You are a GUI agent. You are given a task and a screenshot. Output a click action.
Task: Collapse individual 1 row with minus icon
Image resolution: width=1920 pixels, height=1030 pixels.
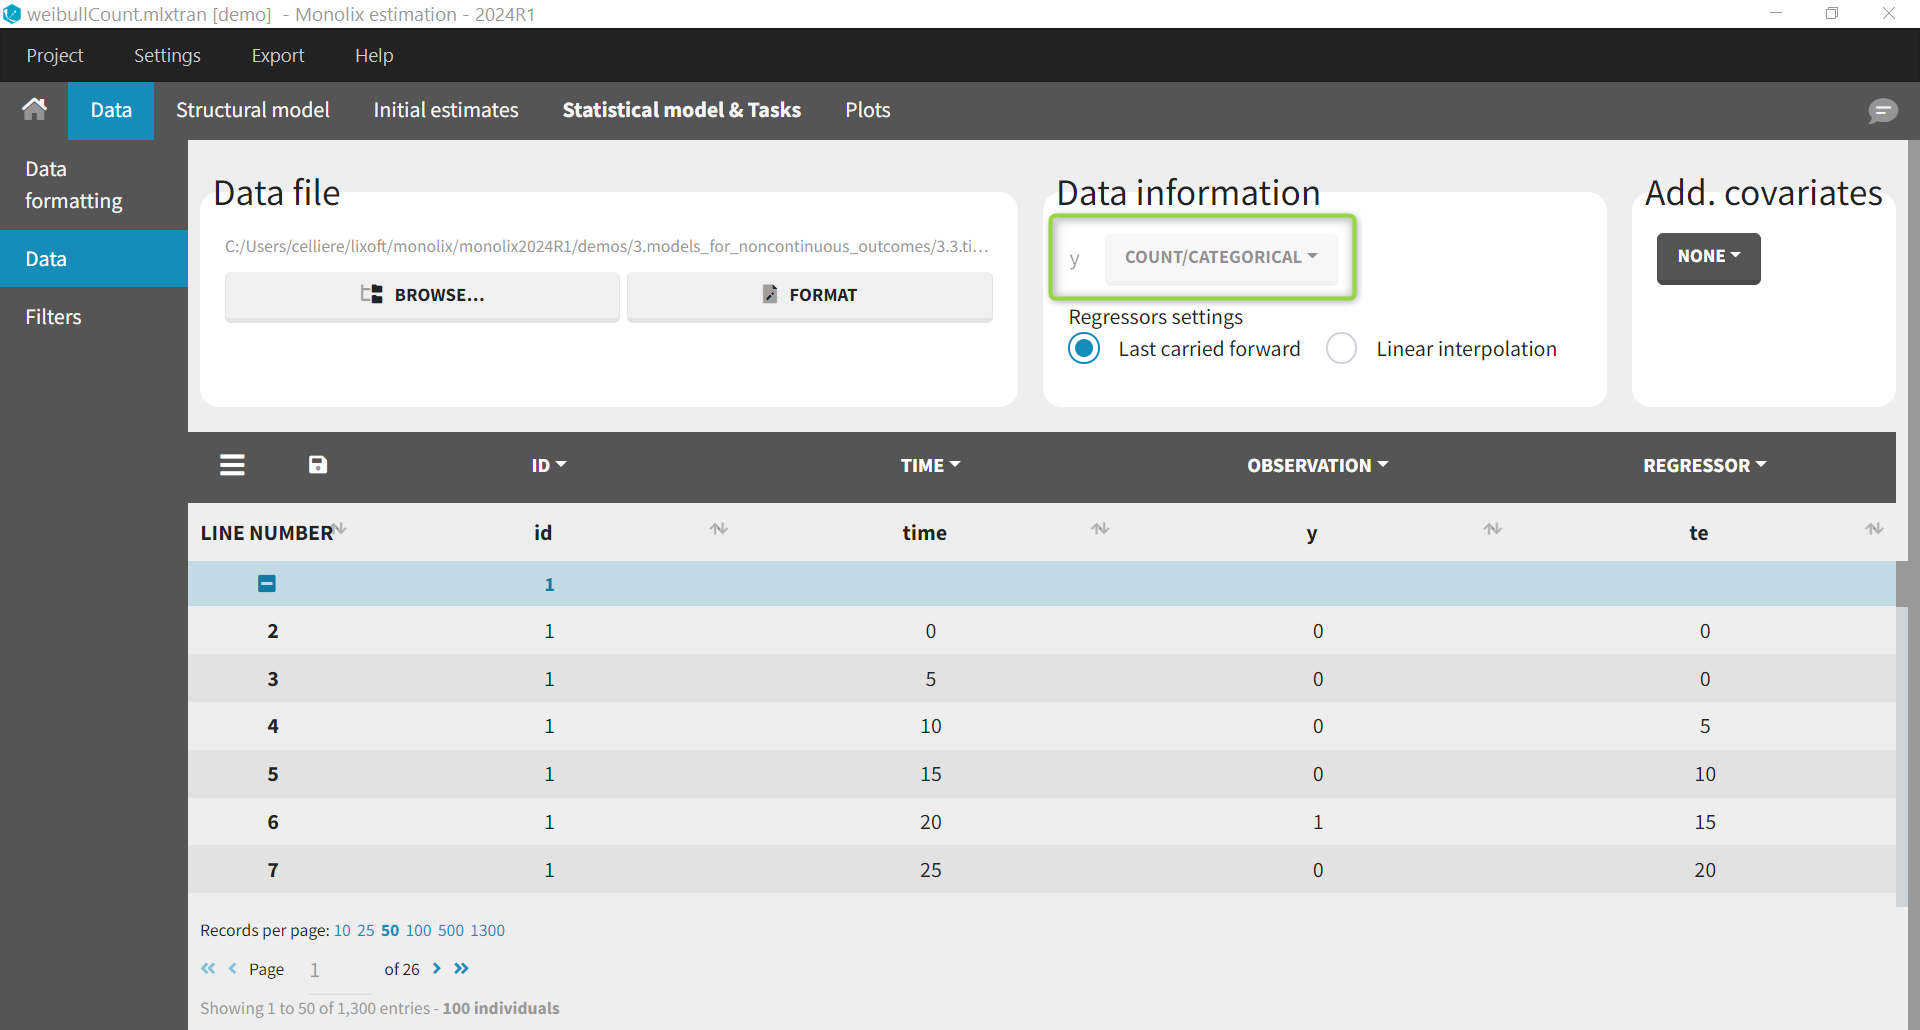[x=267, y=584]
